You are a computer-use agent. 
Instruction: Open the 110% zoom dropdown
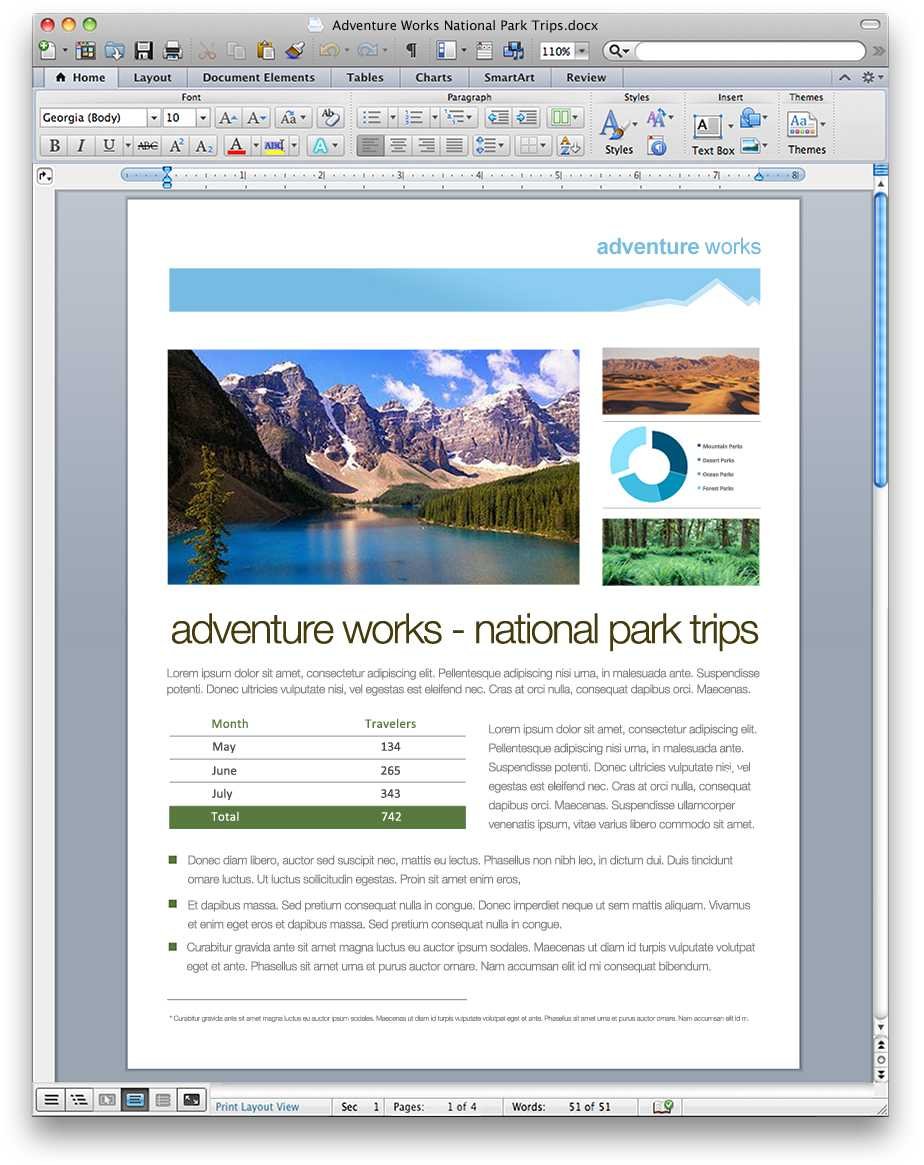[582, 51]
